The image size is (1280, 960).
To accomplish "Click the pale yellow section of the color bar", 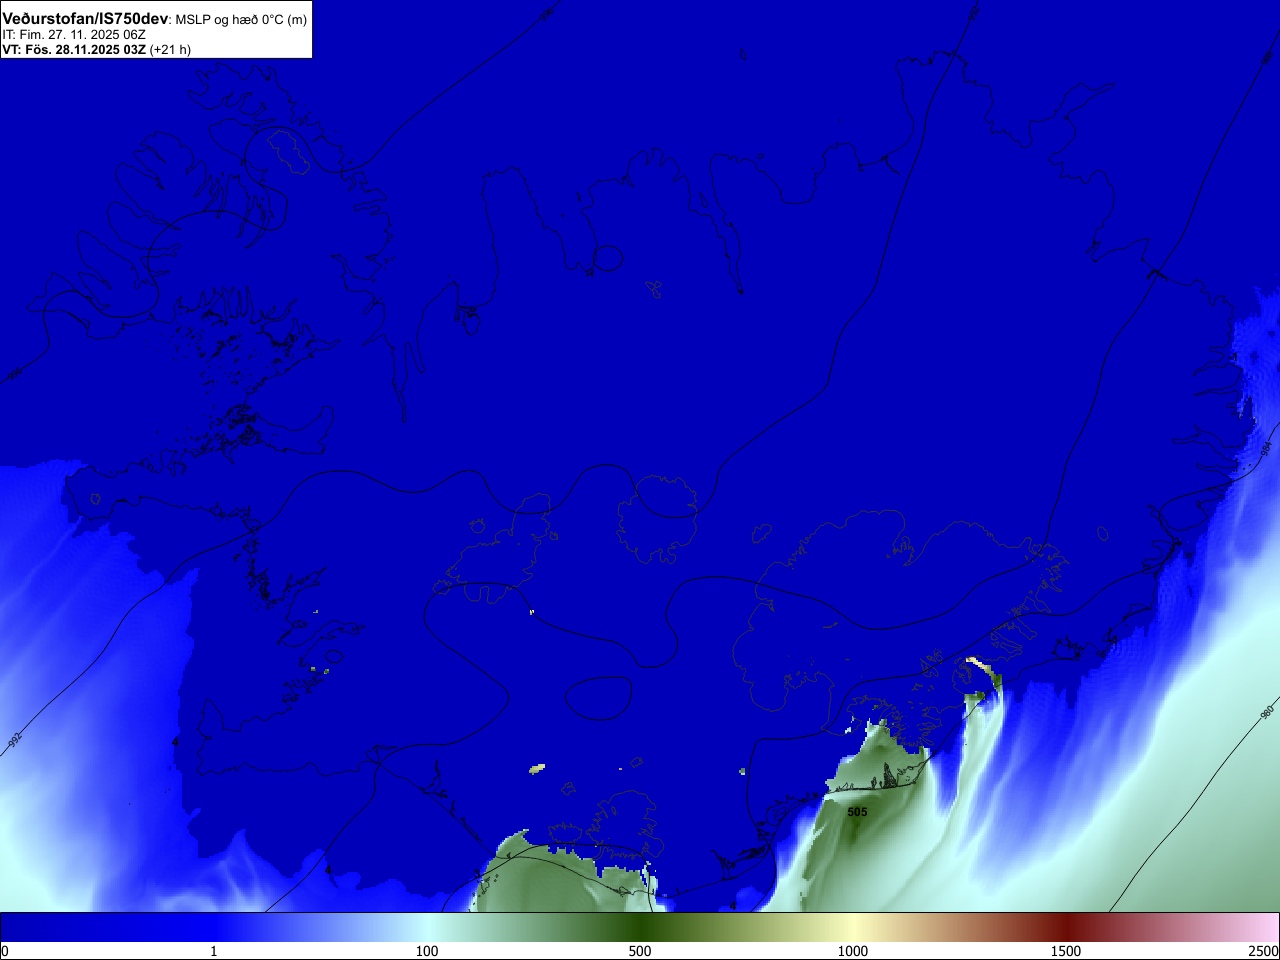I will (x=853, y=927).
